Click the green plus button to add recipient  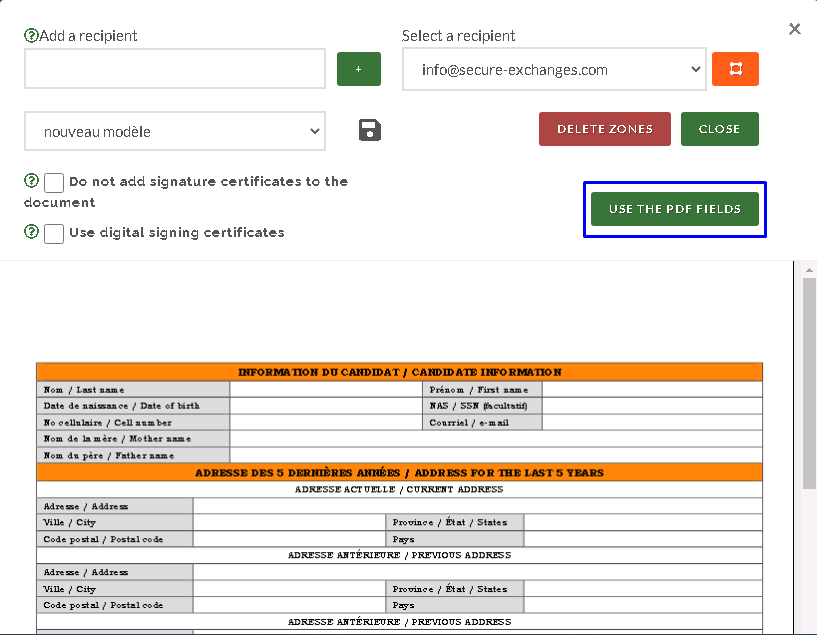click(358, 69)
